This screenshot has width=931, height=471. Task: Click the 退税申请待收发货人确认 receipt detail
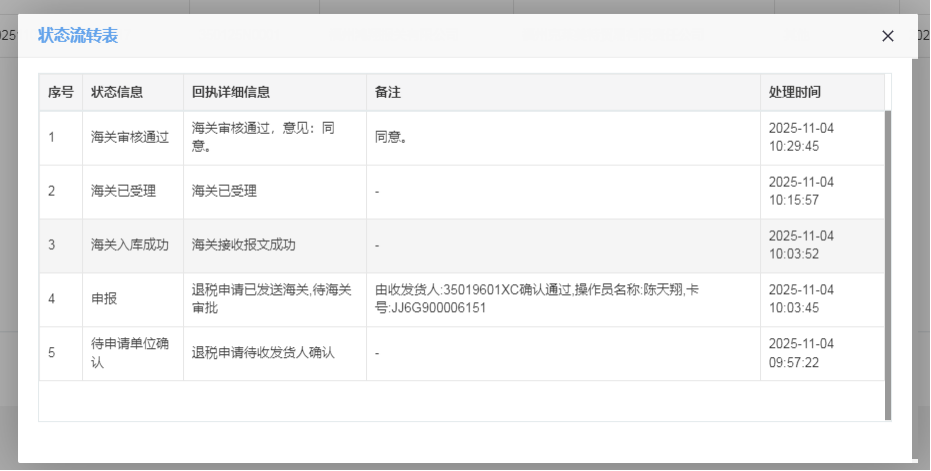(263, 353)
